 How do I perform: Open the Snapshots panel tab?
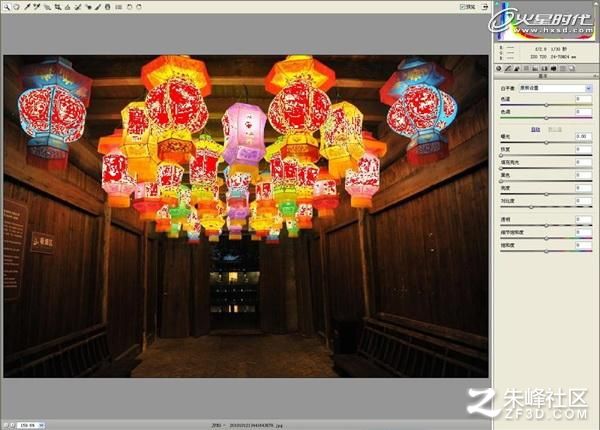tap(571, 68)
